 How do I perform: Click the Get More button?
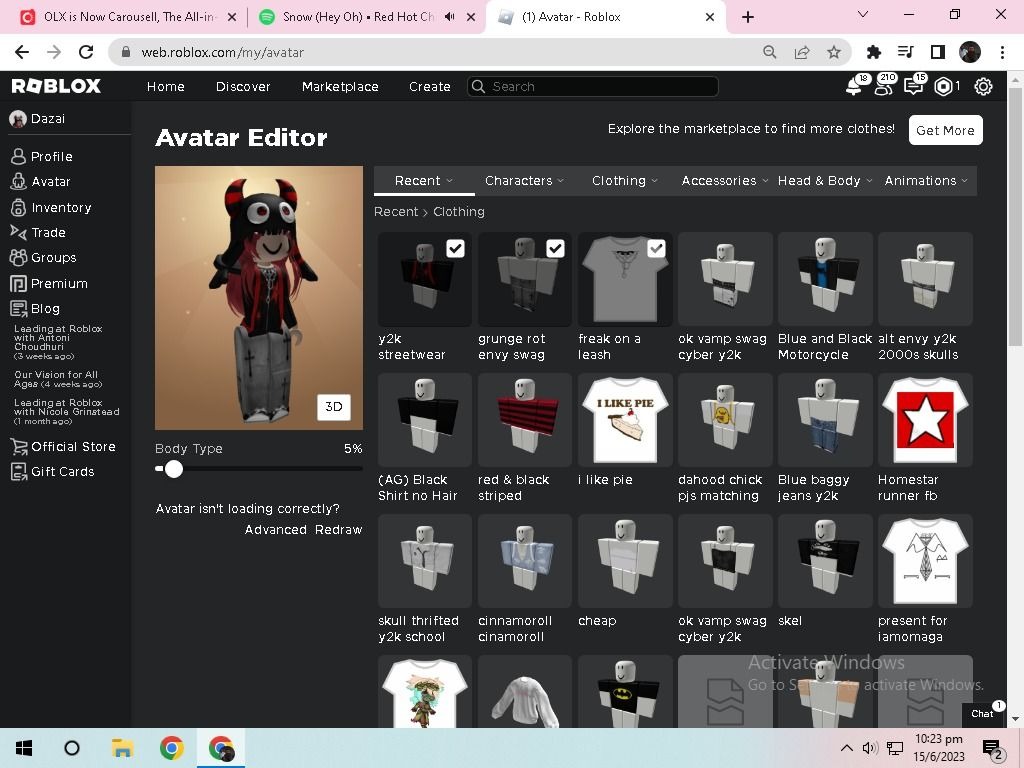944,130
